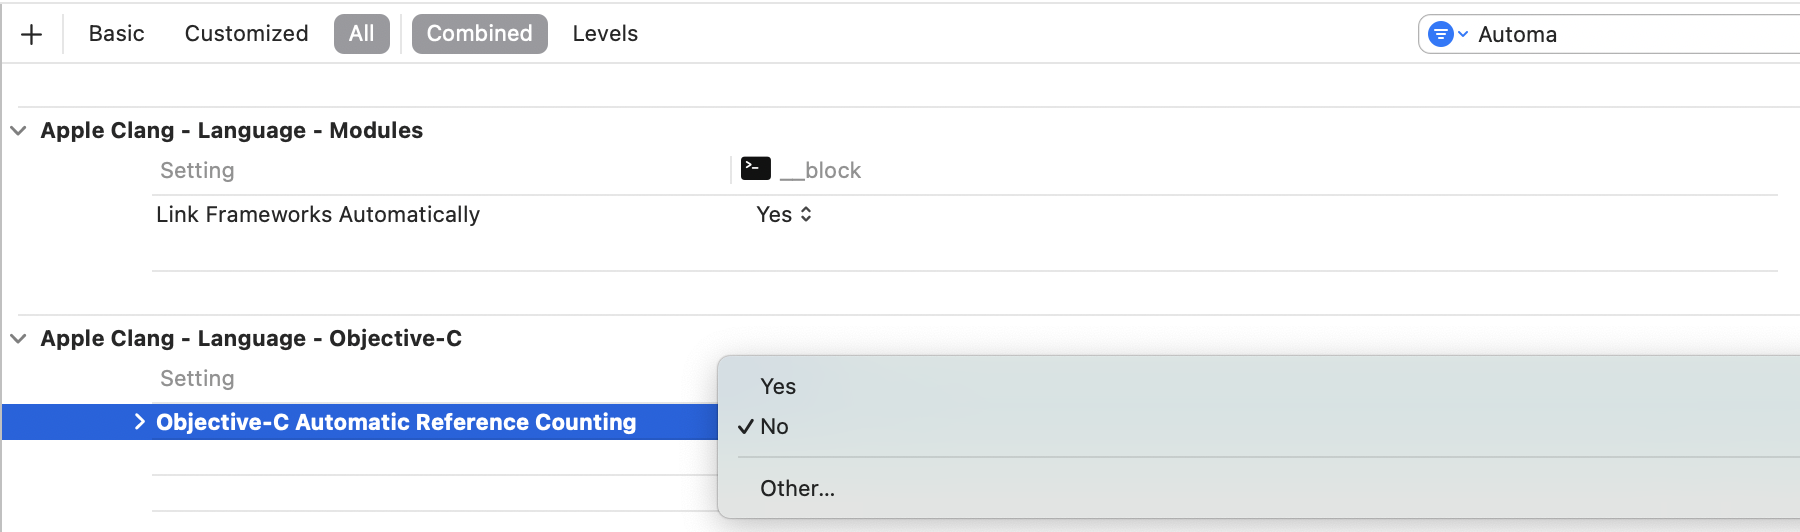Image resolution: width=1800 pixels, height=532 pixels.
Task: Select the Link Frameworks Automatically row
Action: point(965,214)
